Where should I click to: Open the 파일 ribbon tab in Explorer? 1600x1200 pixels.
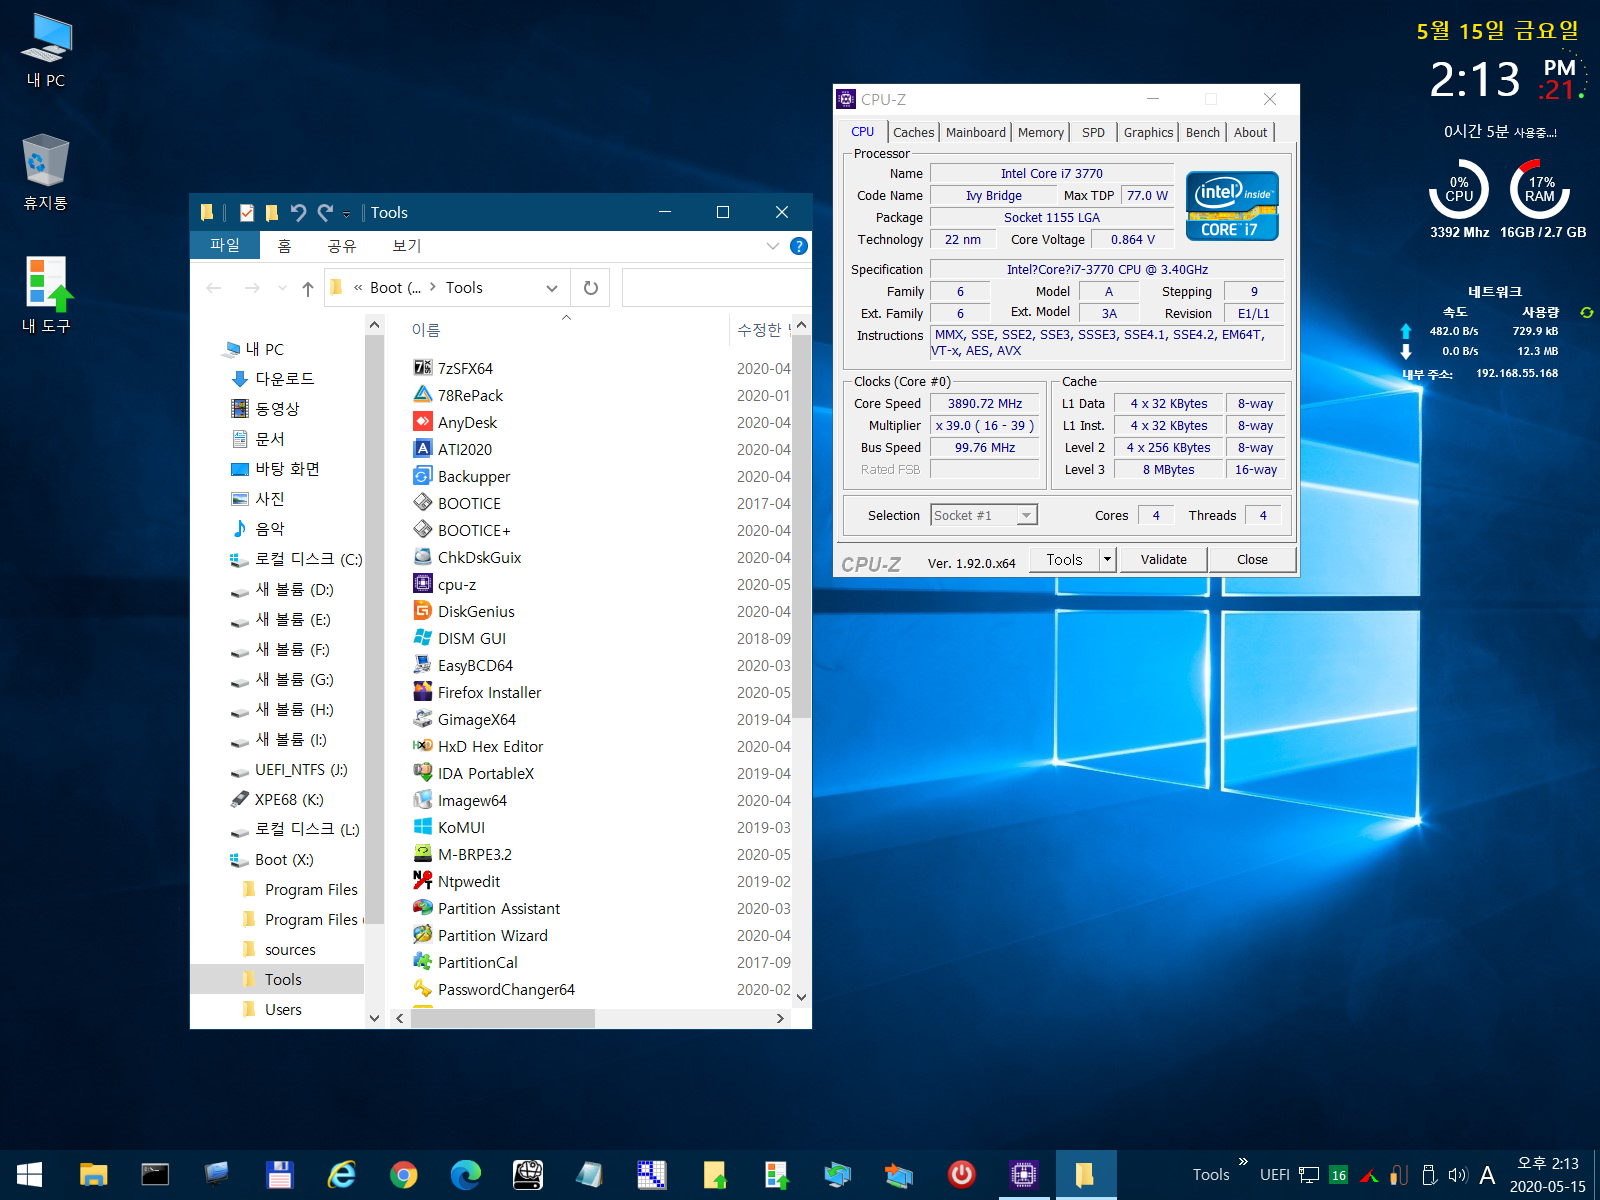tap(225, 245)
